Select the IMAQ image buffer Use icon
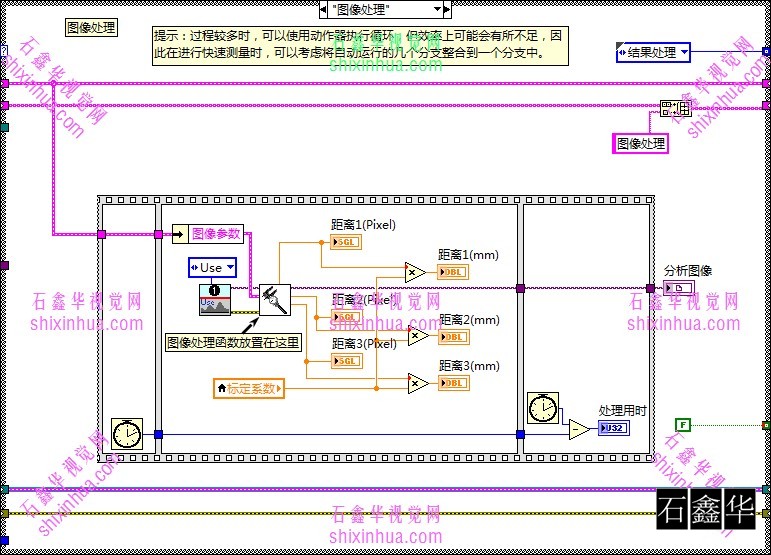 coord(214,300)
